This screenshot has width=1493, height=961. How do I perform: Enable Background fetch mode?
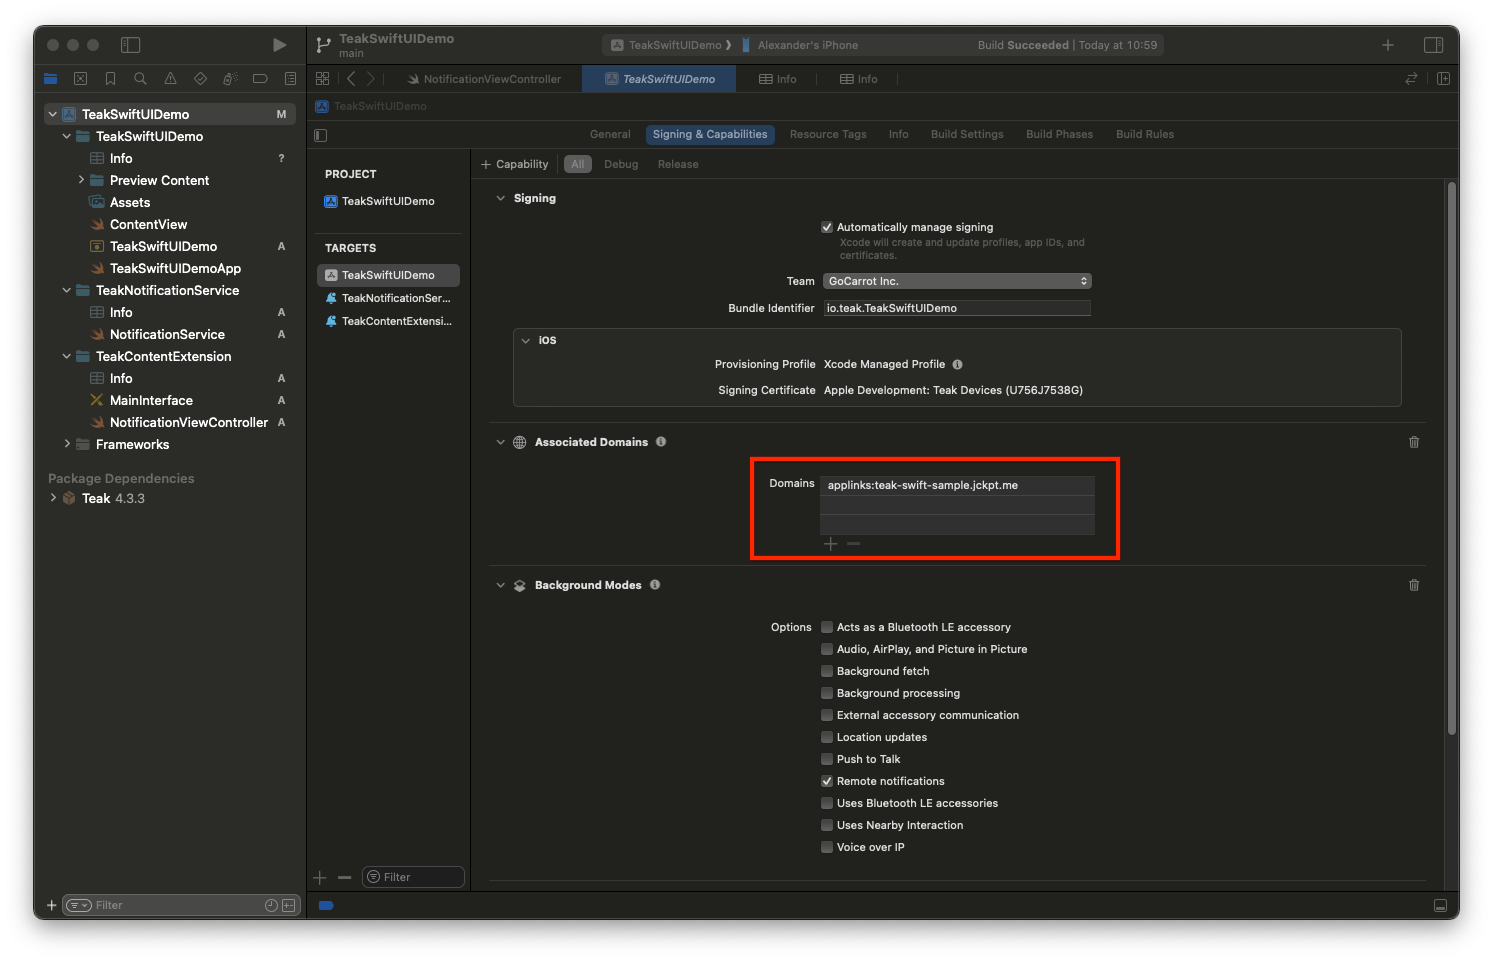[827, 671]
